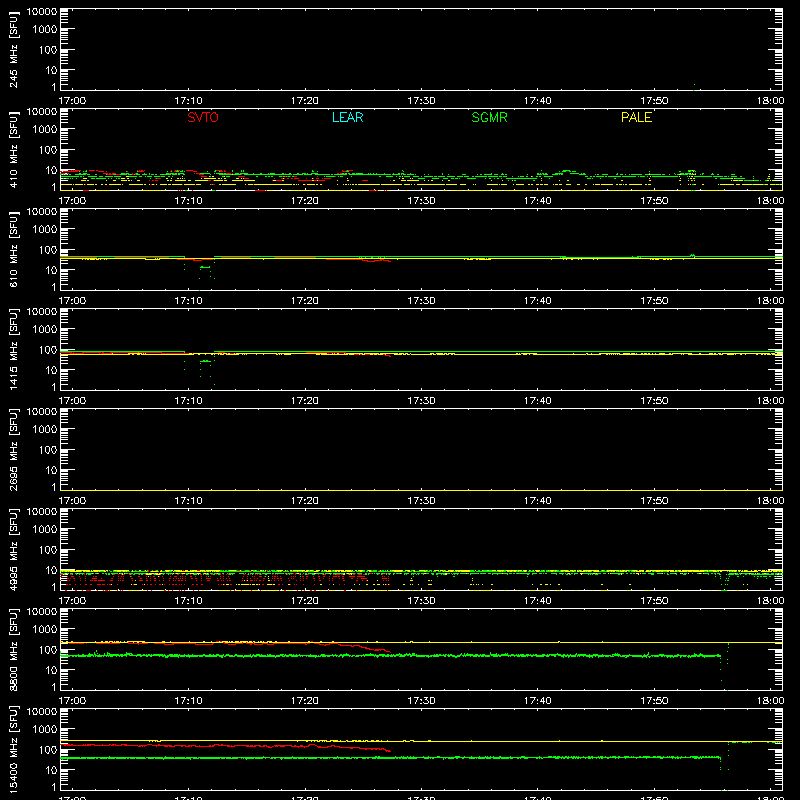
Task: Click 17:20 label under the 8800 MHz panel
Action: click(x=305, y=701)
